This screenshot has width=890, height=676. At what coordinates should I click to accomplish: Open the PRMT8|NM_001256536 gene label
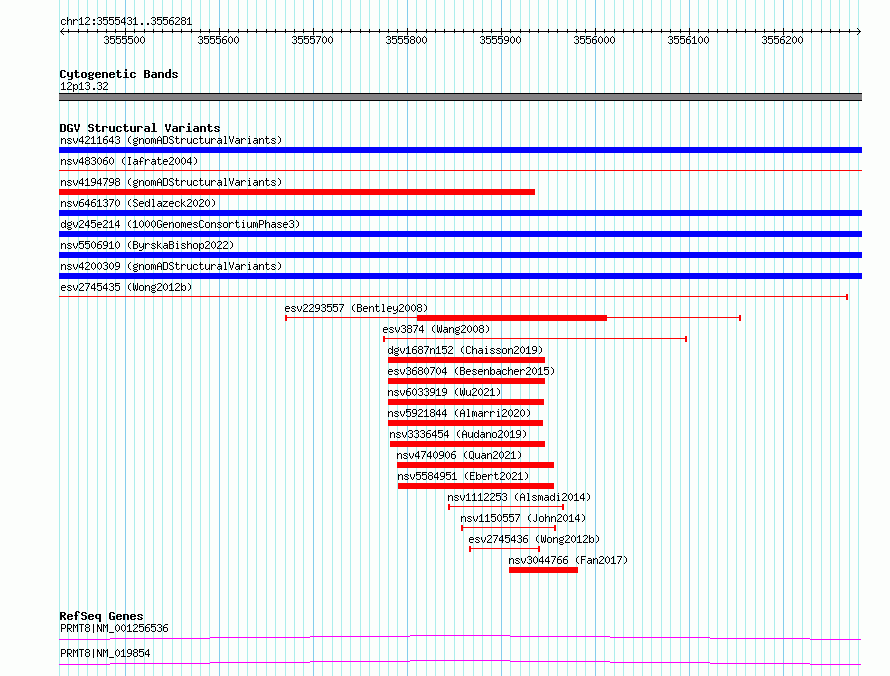(114, 628)
